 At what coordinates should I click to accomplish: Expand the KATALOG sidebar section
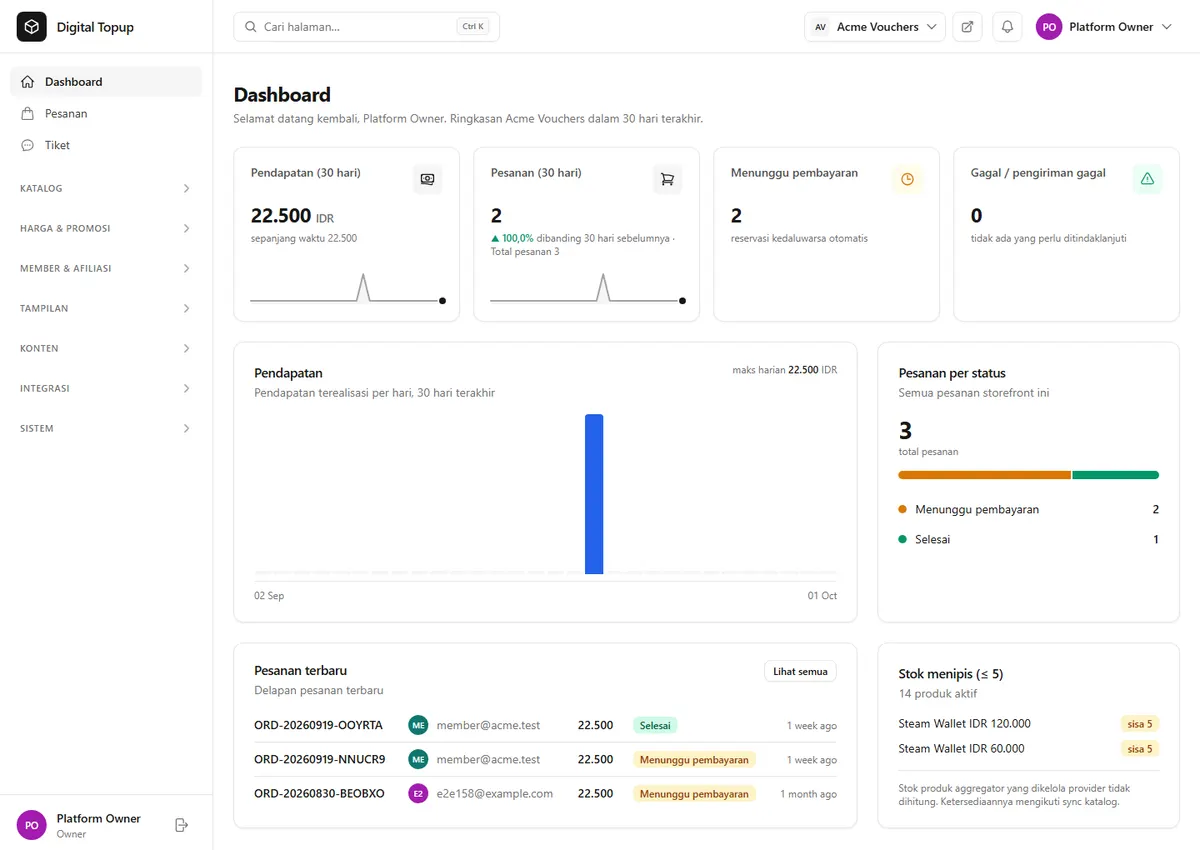click(106, 188)
